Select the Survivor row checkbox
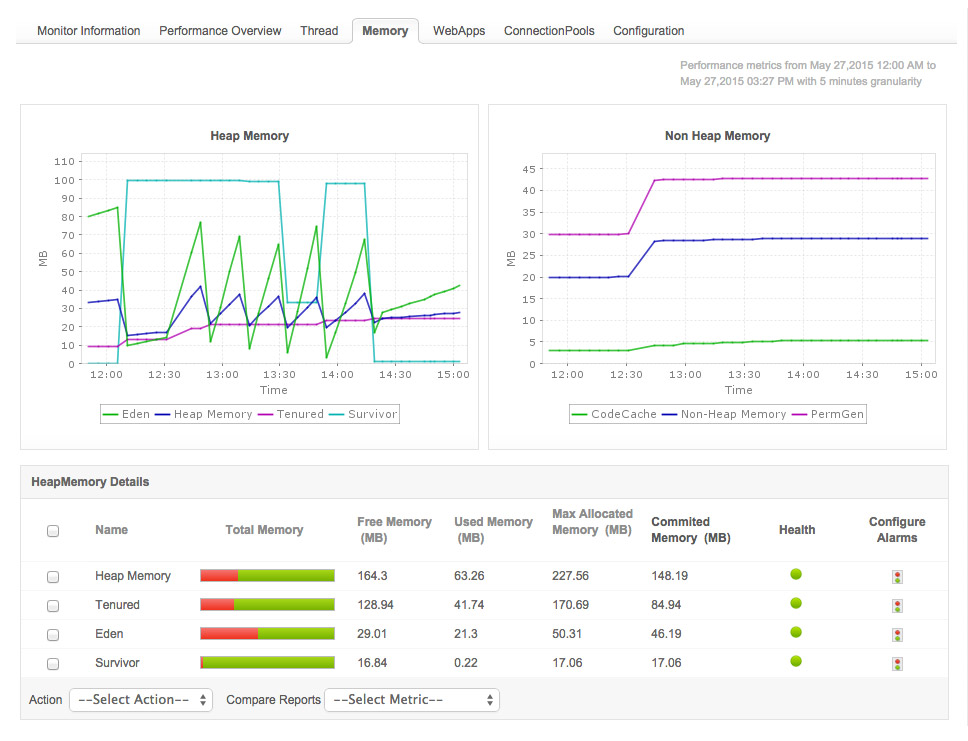968x741 pixels. tap(53, 664)
